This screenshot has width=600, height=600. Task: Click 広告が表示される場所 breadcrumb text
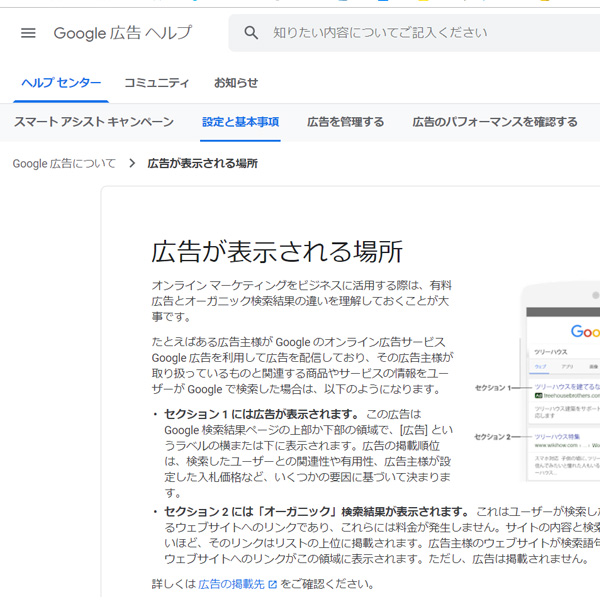coord(202,163)
